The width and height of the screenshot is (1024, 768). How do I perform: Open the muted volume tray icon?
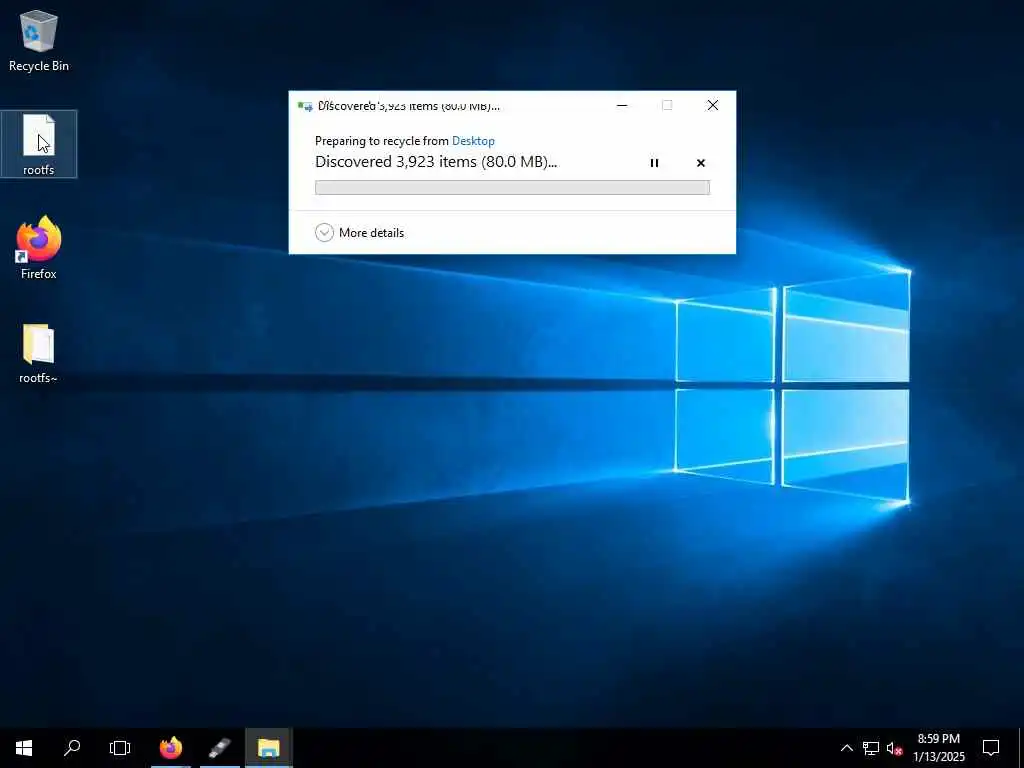894,748
